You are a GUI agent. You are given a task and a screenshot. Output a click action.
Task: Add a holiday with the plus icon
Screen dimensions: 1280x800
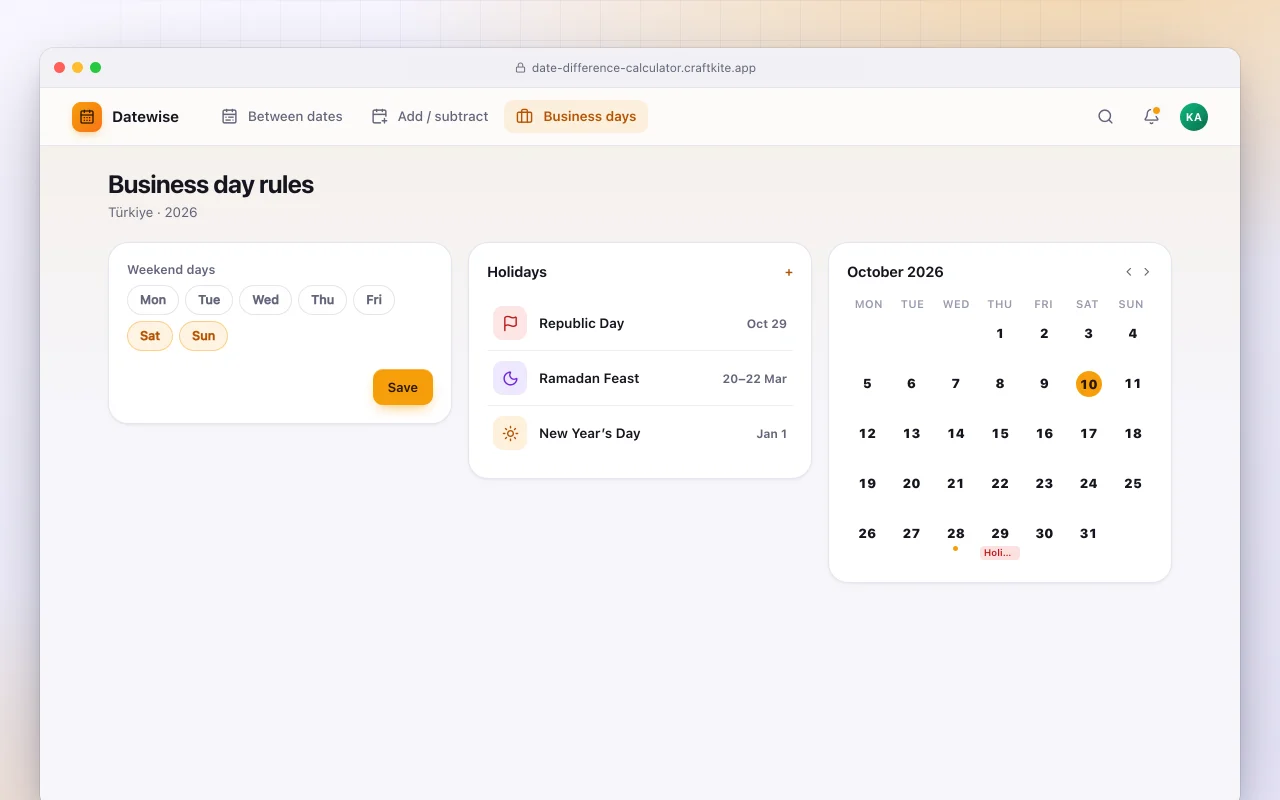(x=788, y=272)
